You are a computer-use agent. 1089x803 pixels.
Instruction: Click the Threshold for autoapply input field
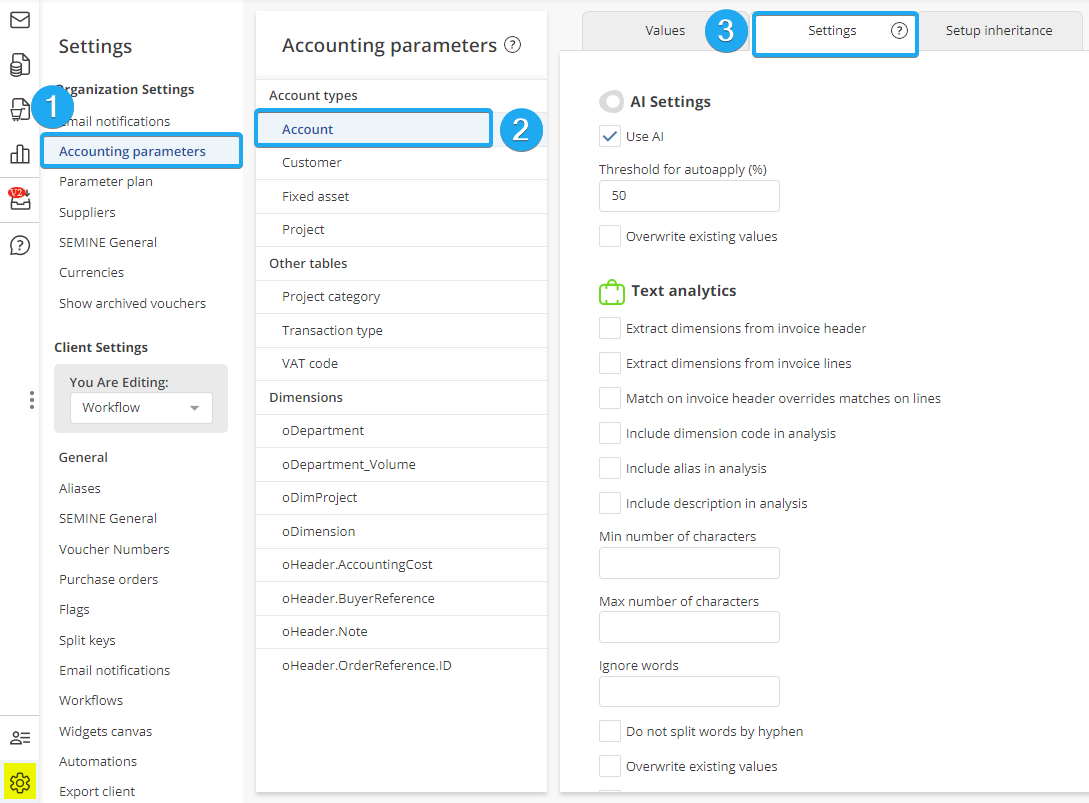[689, 196]
